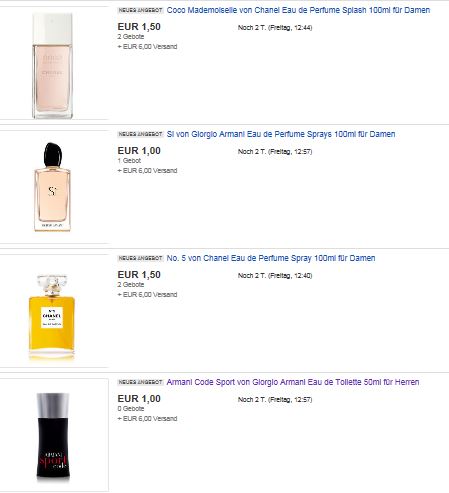The width and height of the screenshot is (449, 493).
Task: Click the 0 Gebote text under Armani Code Sport
Action: pyautogui.click(x=131, y=409)
